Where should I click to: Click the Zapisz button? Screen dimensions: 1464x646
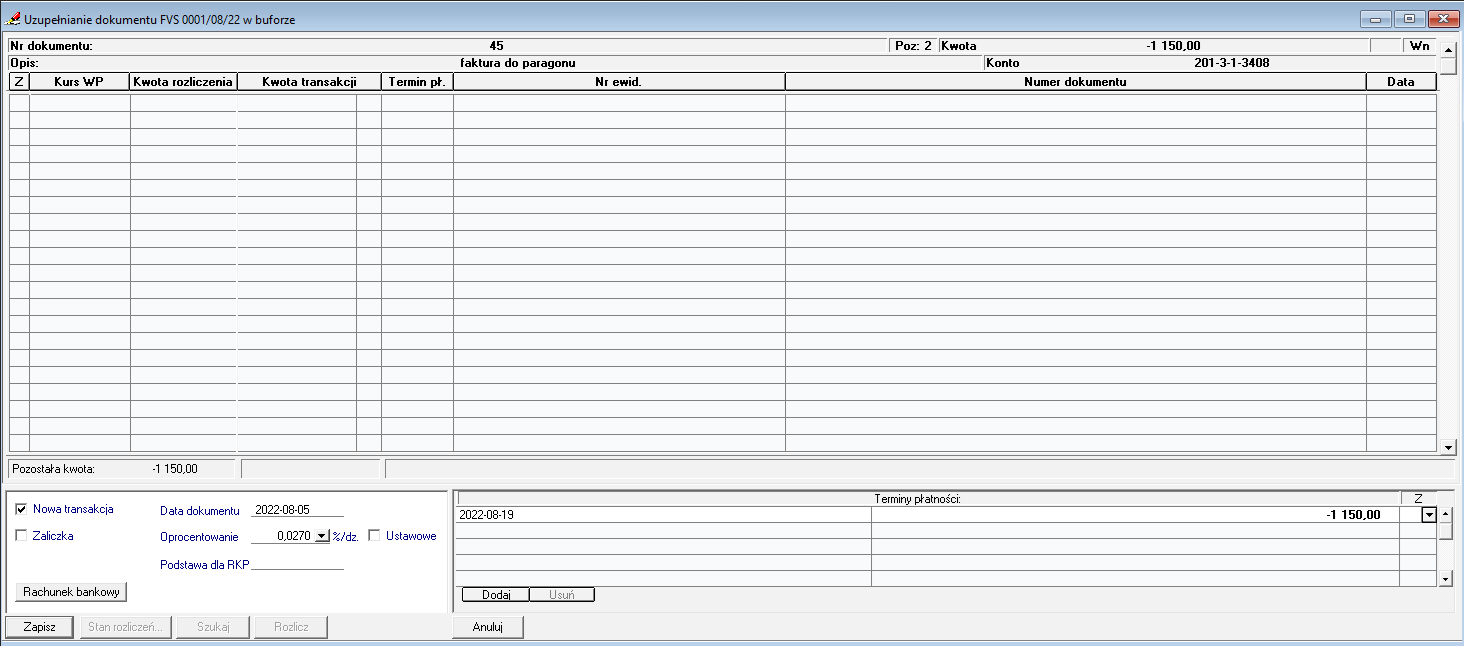tap(39, 627)
